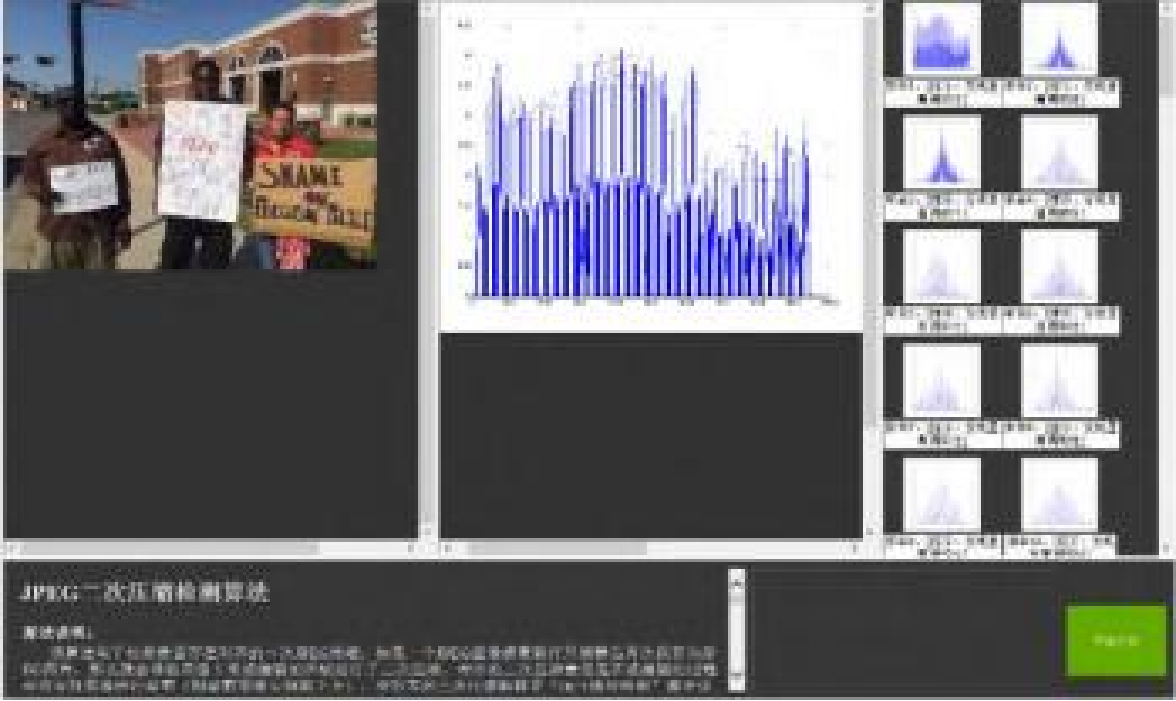The height and width of the screenshot is (701, 1176).
Task: Pick the fourth-row right histogram thumbnail
Action: click(1059, 381)
